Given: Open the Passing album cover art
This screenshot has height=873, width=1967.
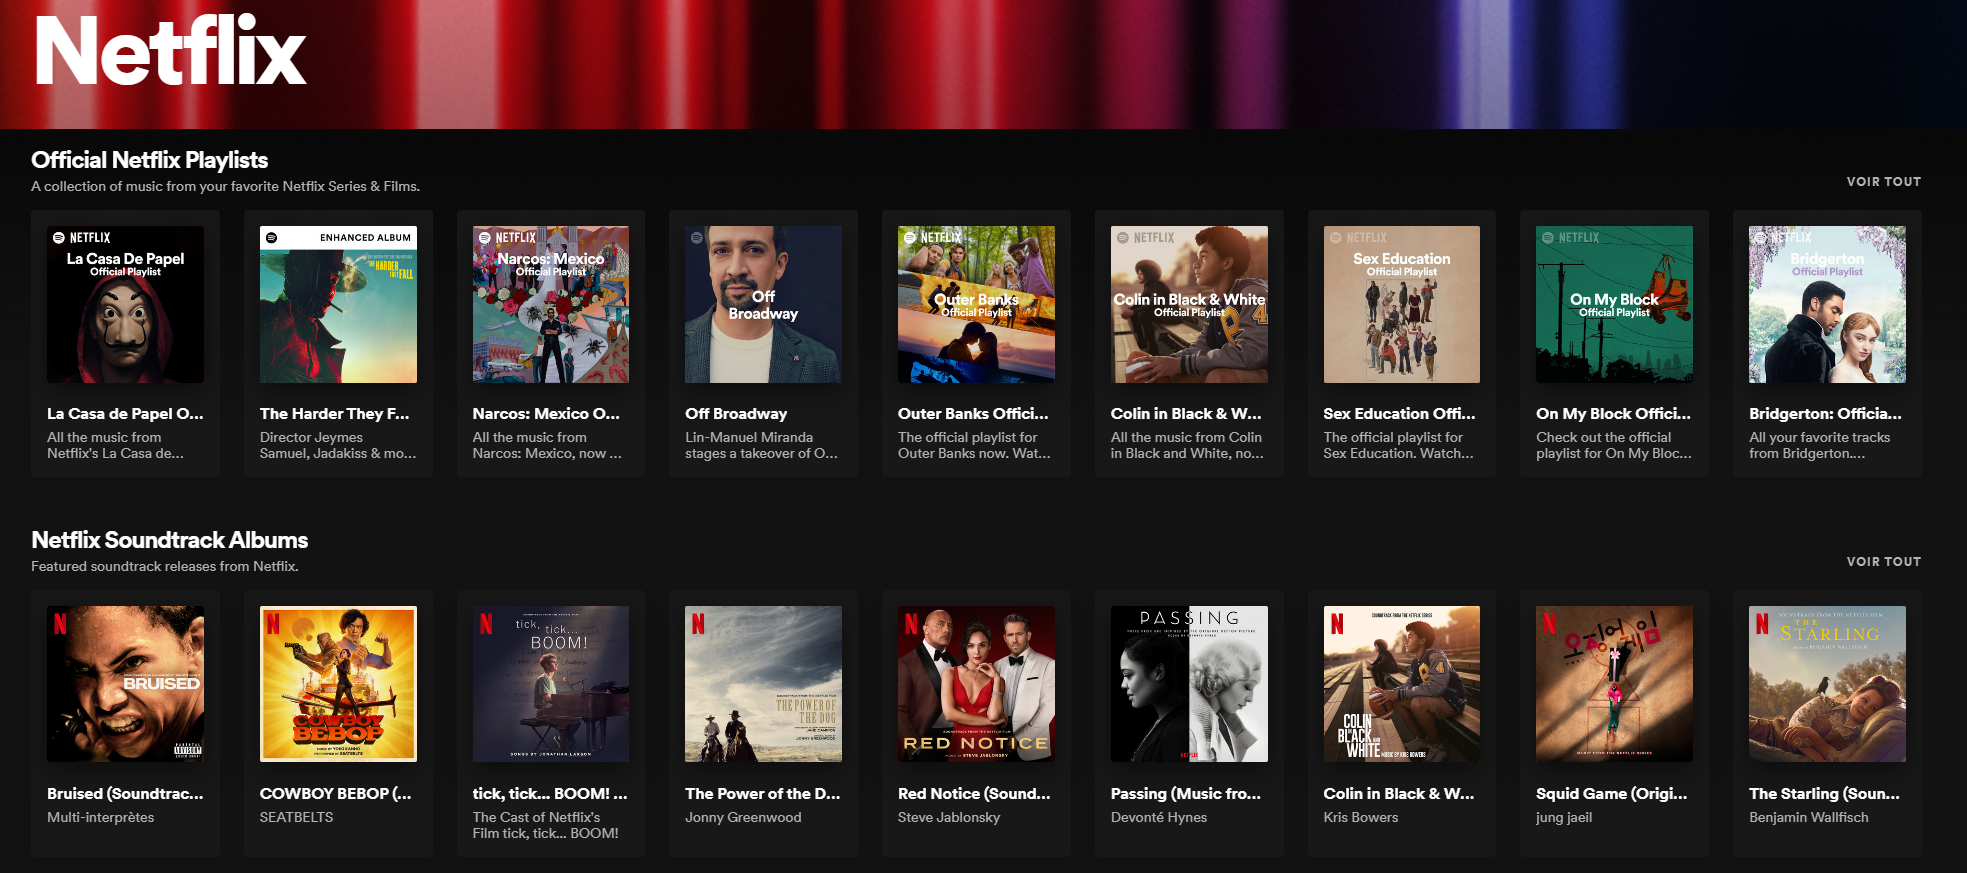Looking at the screenshot, I should click(1189, 684).
